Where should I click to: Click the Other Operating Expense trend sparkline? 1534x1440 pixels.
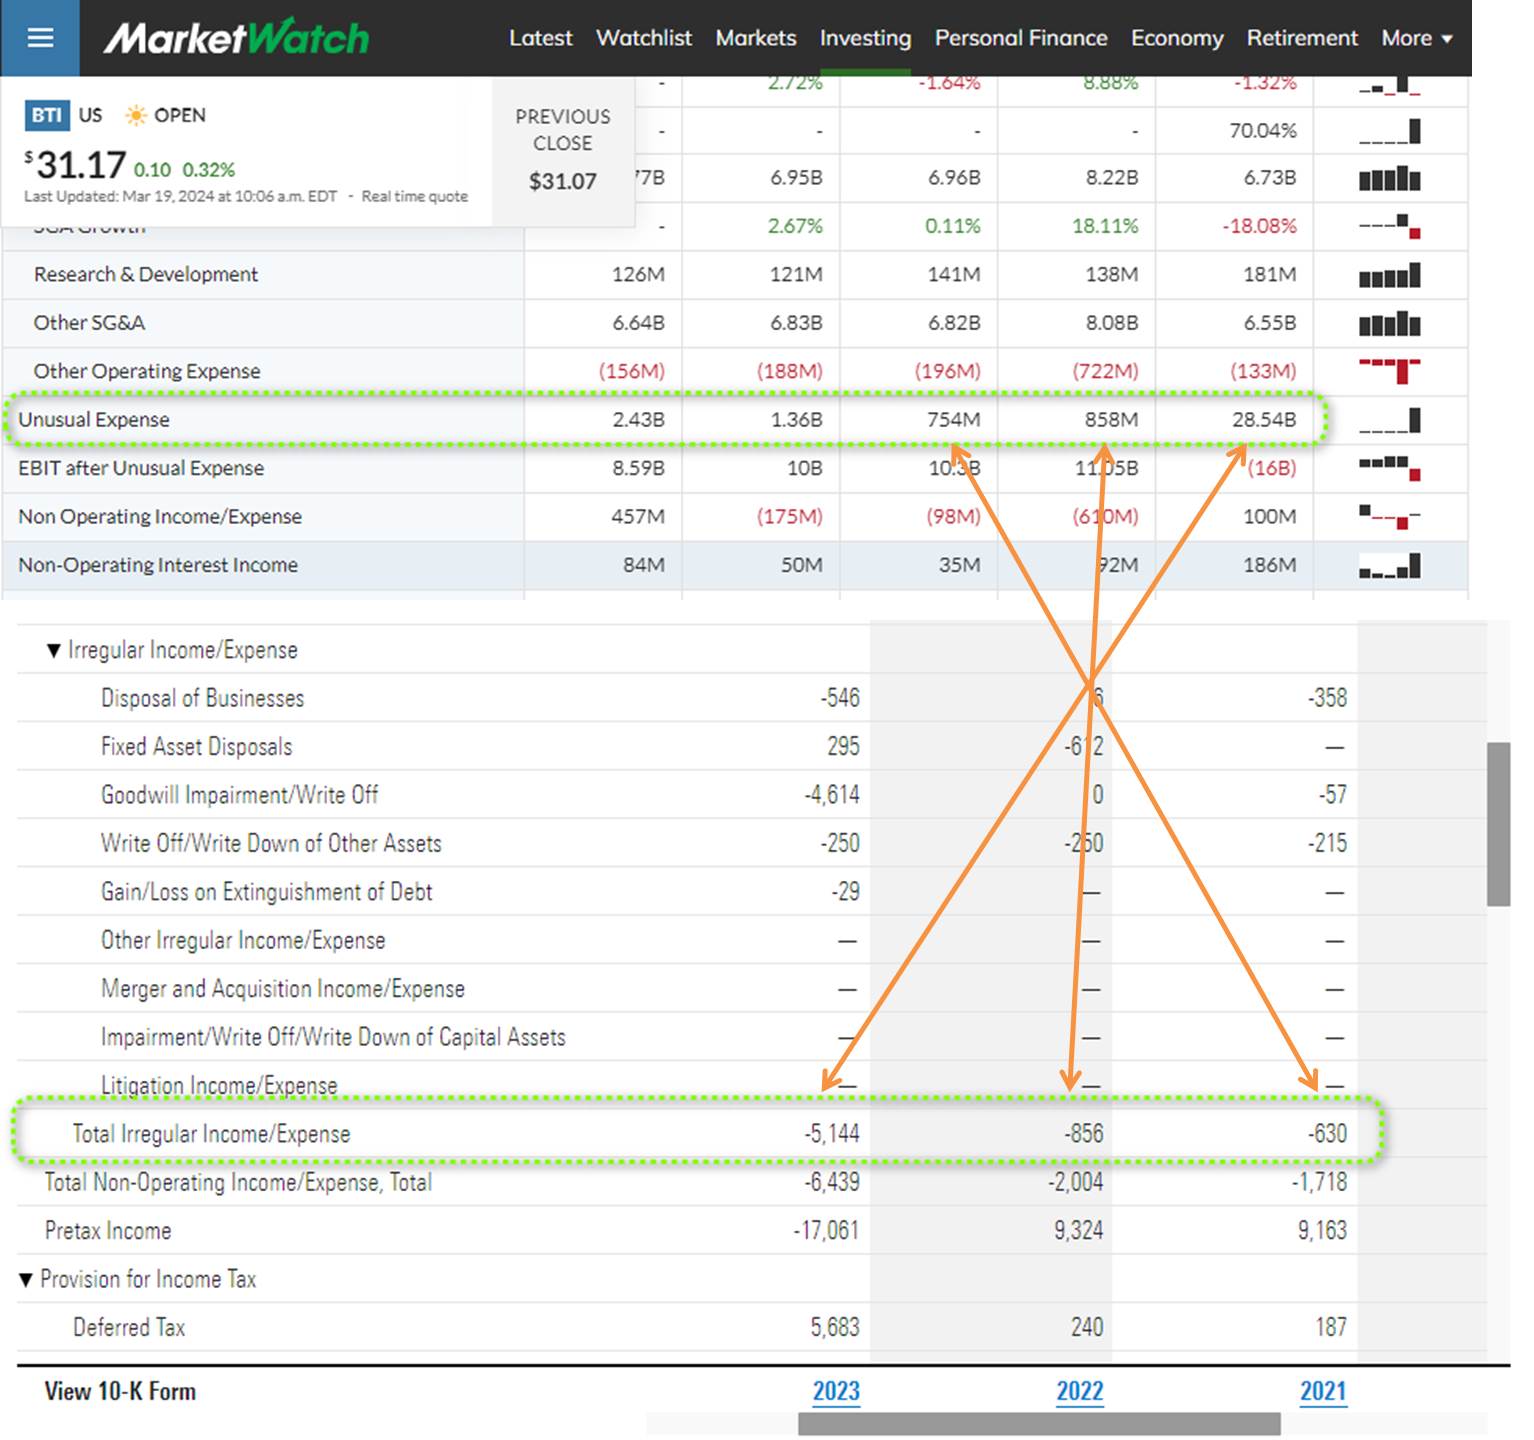[1389, 371]
